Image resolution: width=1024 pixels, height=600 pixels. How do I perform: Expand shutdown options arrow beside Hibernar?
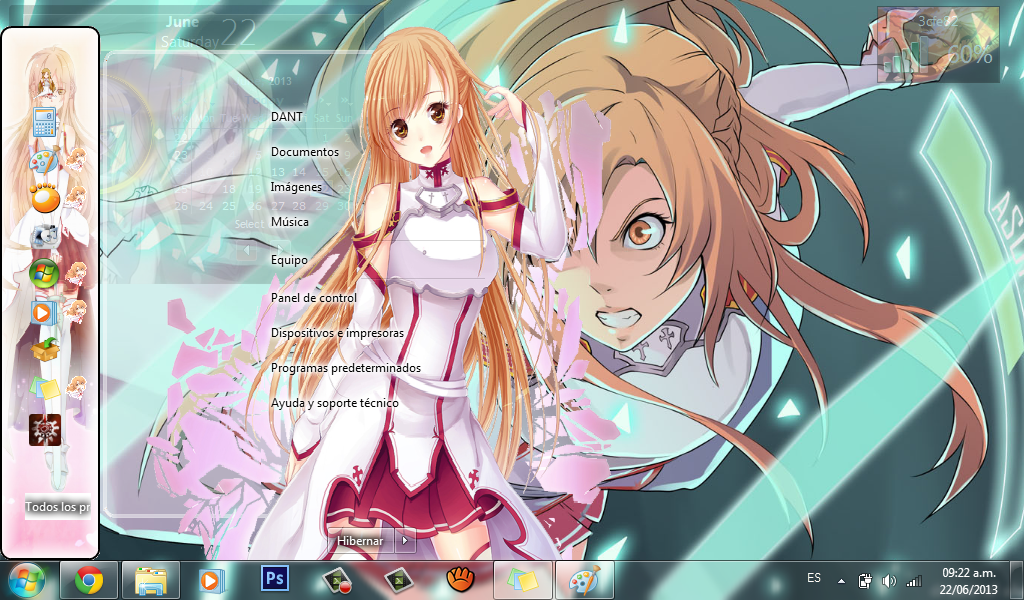coord(405,541)
